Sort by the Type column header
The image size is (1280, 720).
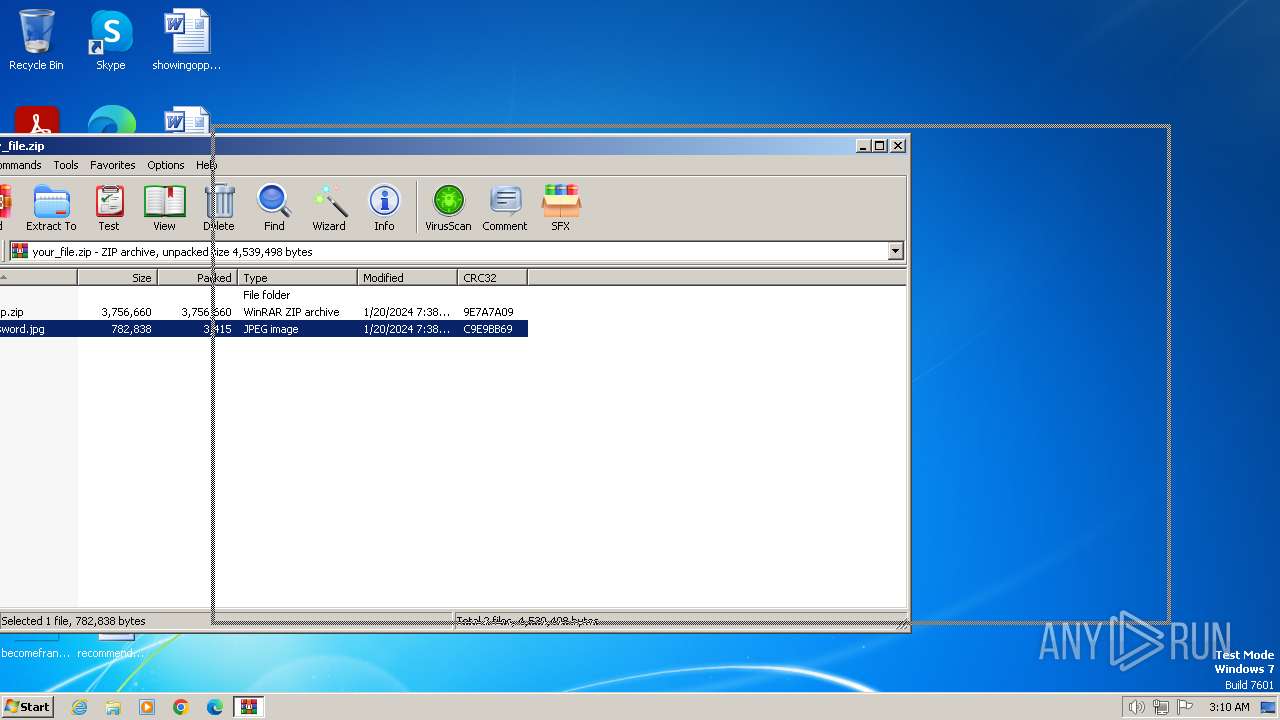click(297, 278)
